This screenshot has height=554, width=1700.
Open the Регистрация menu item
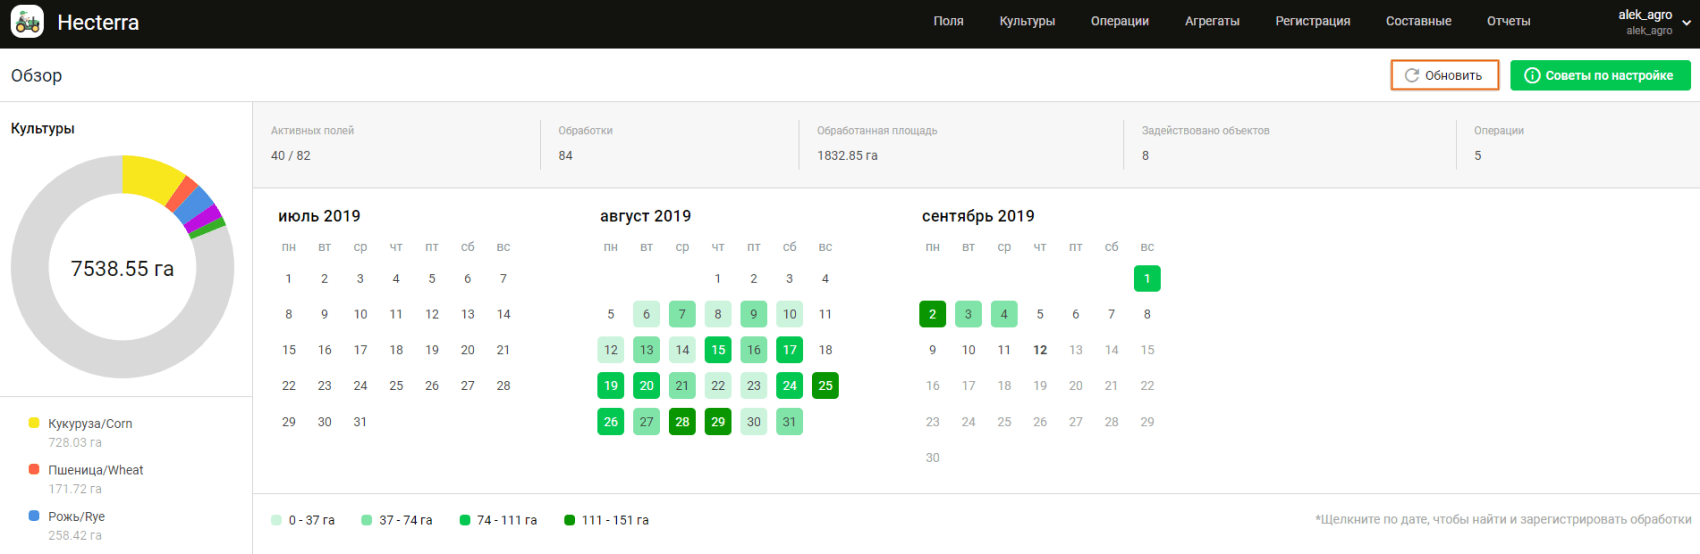(x=1312, y=21)
